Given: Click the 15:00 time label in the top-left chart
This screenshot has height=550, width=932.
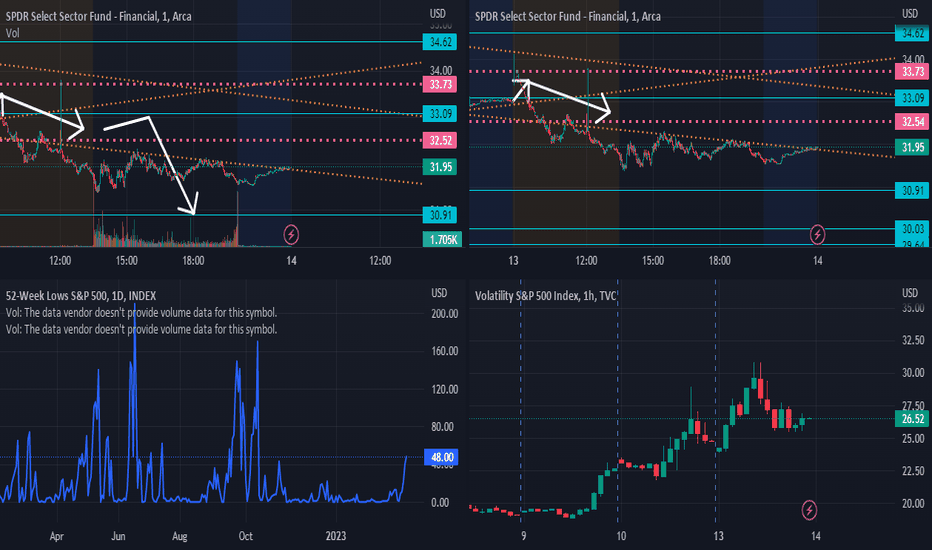Looking at the screenshot, I should (x=127, y=260).
